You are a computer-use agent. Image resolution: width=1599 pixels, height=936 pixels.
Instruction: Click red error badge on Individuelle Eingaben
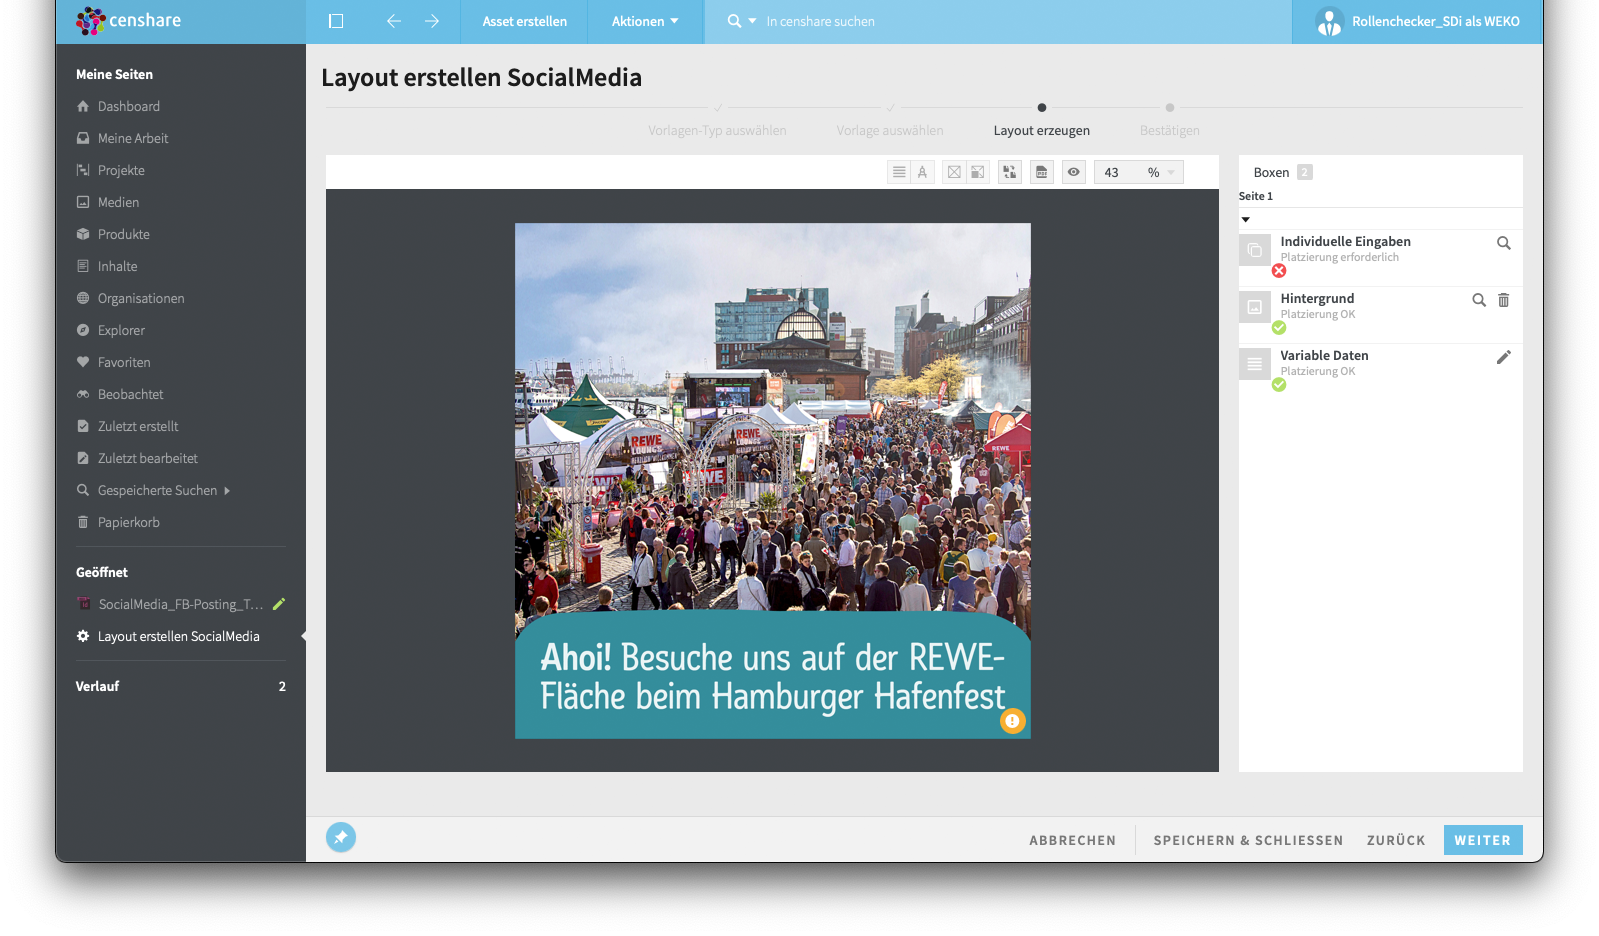tap(1279, 271)
